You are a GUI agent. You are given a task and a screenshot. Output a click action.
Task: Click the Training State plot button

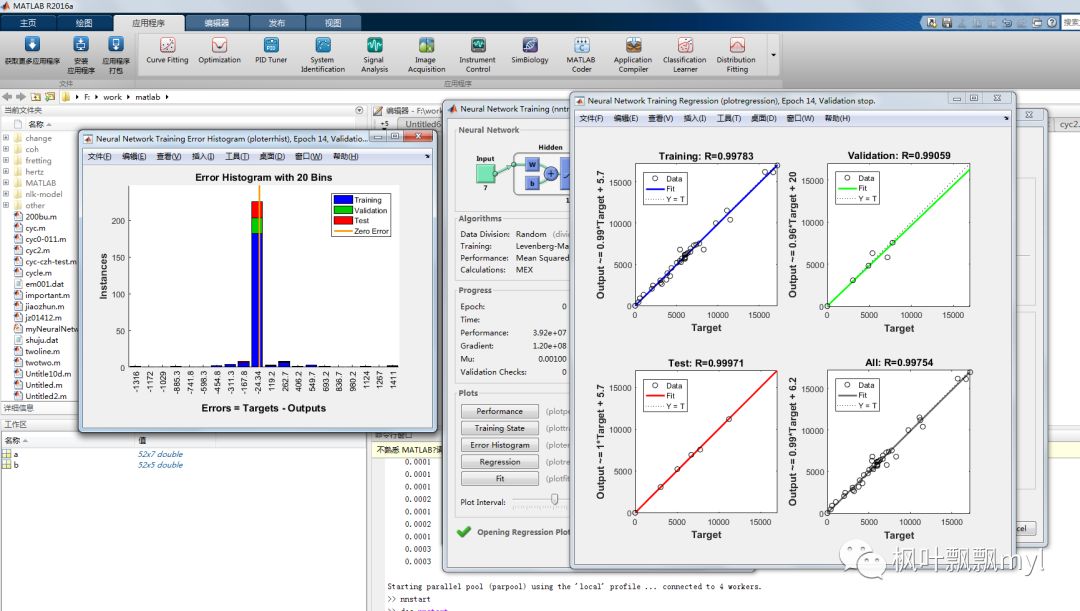(499, 428)
